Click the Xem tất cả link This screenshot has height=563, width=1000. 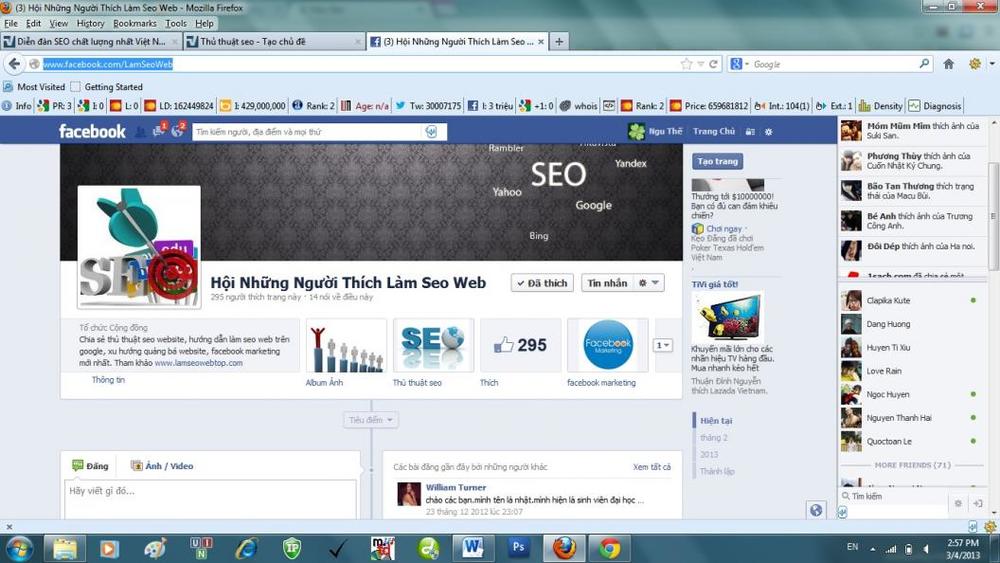click(652, 467)
